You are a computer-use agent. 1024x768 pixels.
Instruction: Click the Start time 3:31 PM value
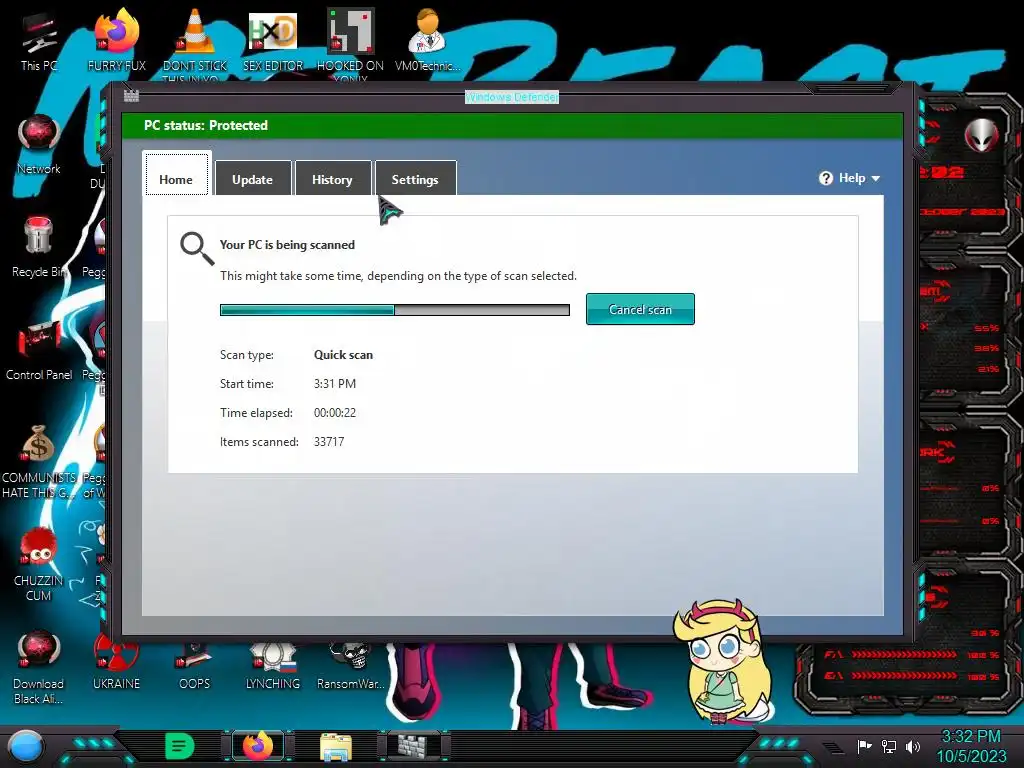pyautogui.click(x=335, y=383)
